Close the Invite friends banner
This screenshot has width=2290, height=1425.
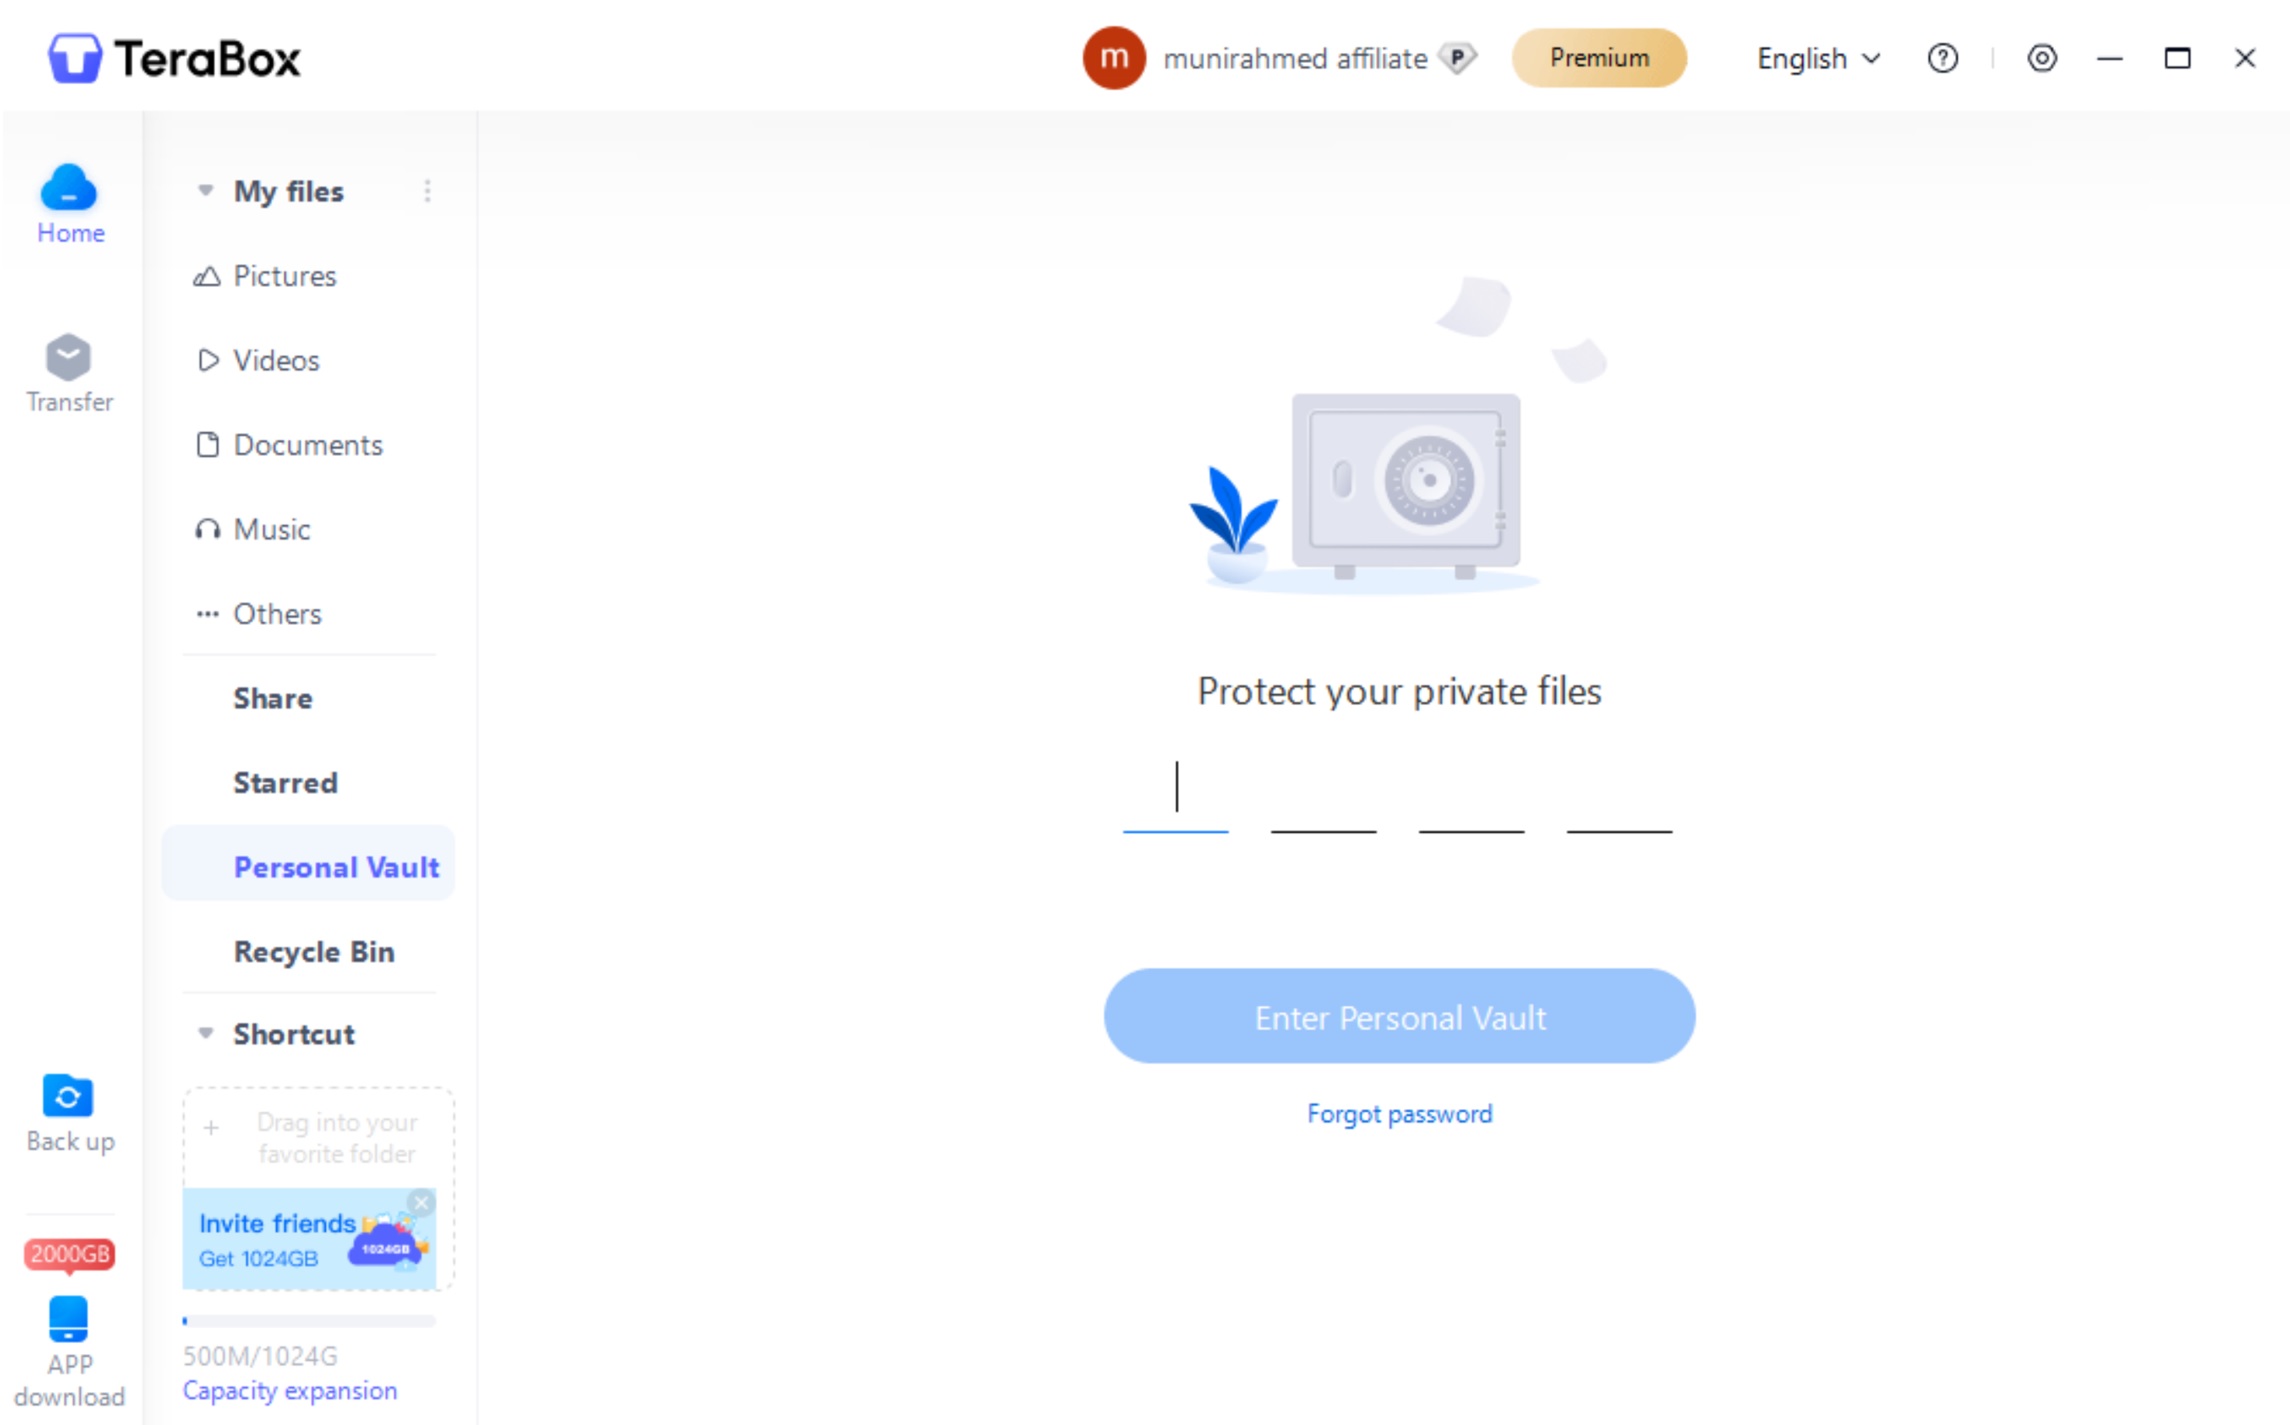[x=422, y=1203]
